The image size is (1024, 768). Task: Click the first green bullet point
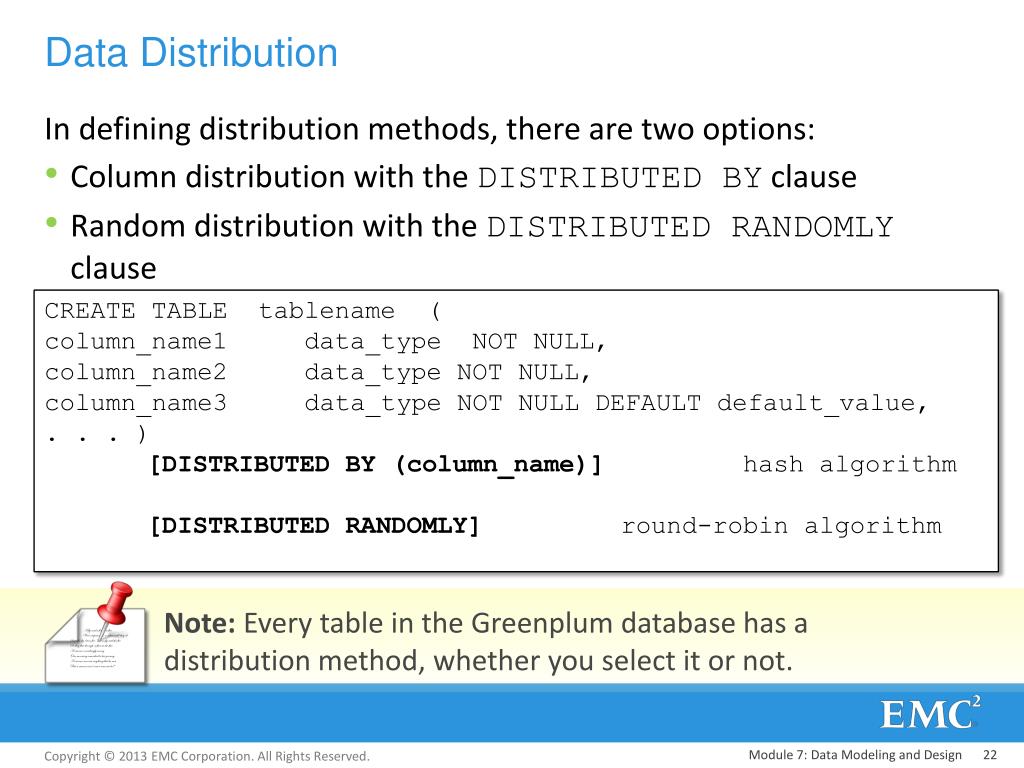pos(52,174)
